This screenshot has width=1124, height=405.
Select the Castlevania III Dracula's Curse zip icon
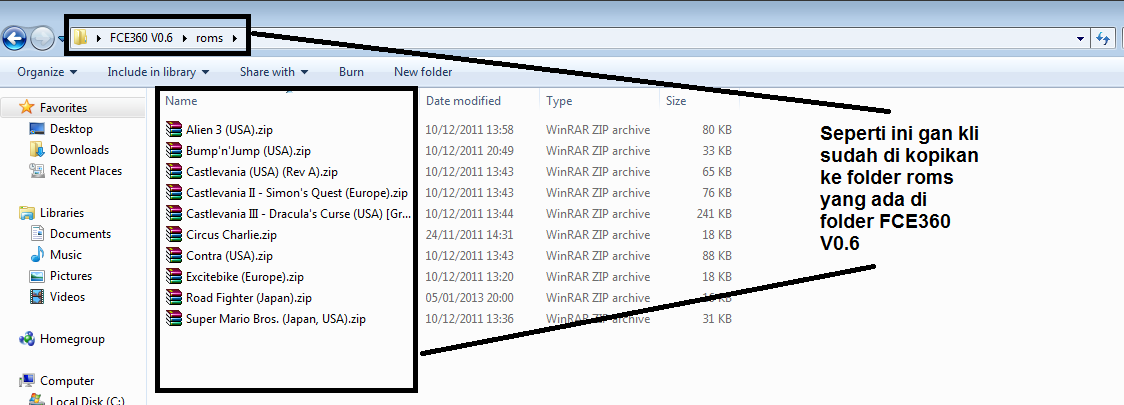[174, 214]
